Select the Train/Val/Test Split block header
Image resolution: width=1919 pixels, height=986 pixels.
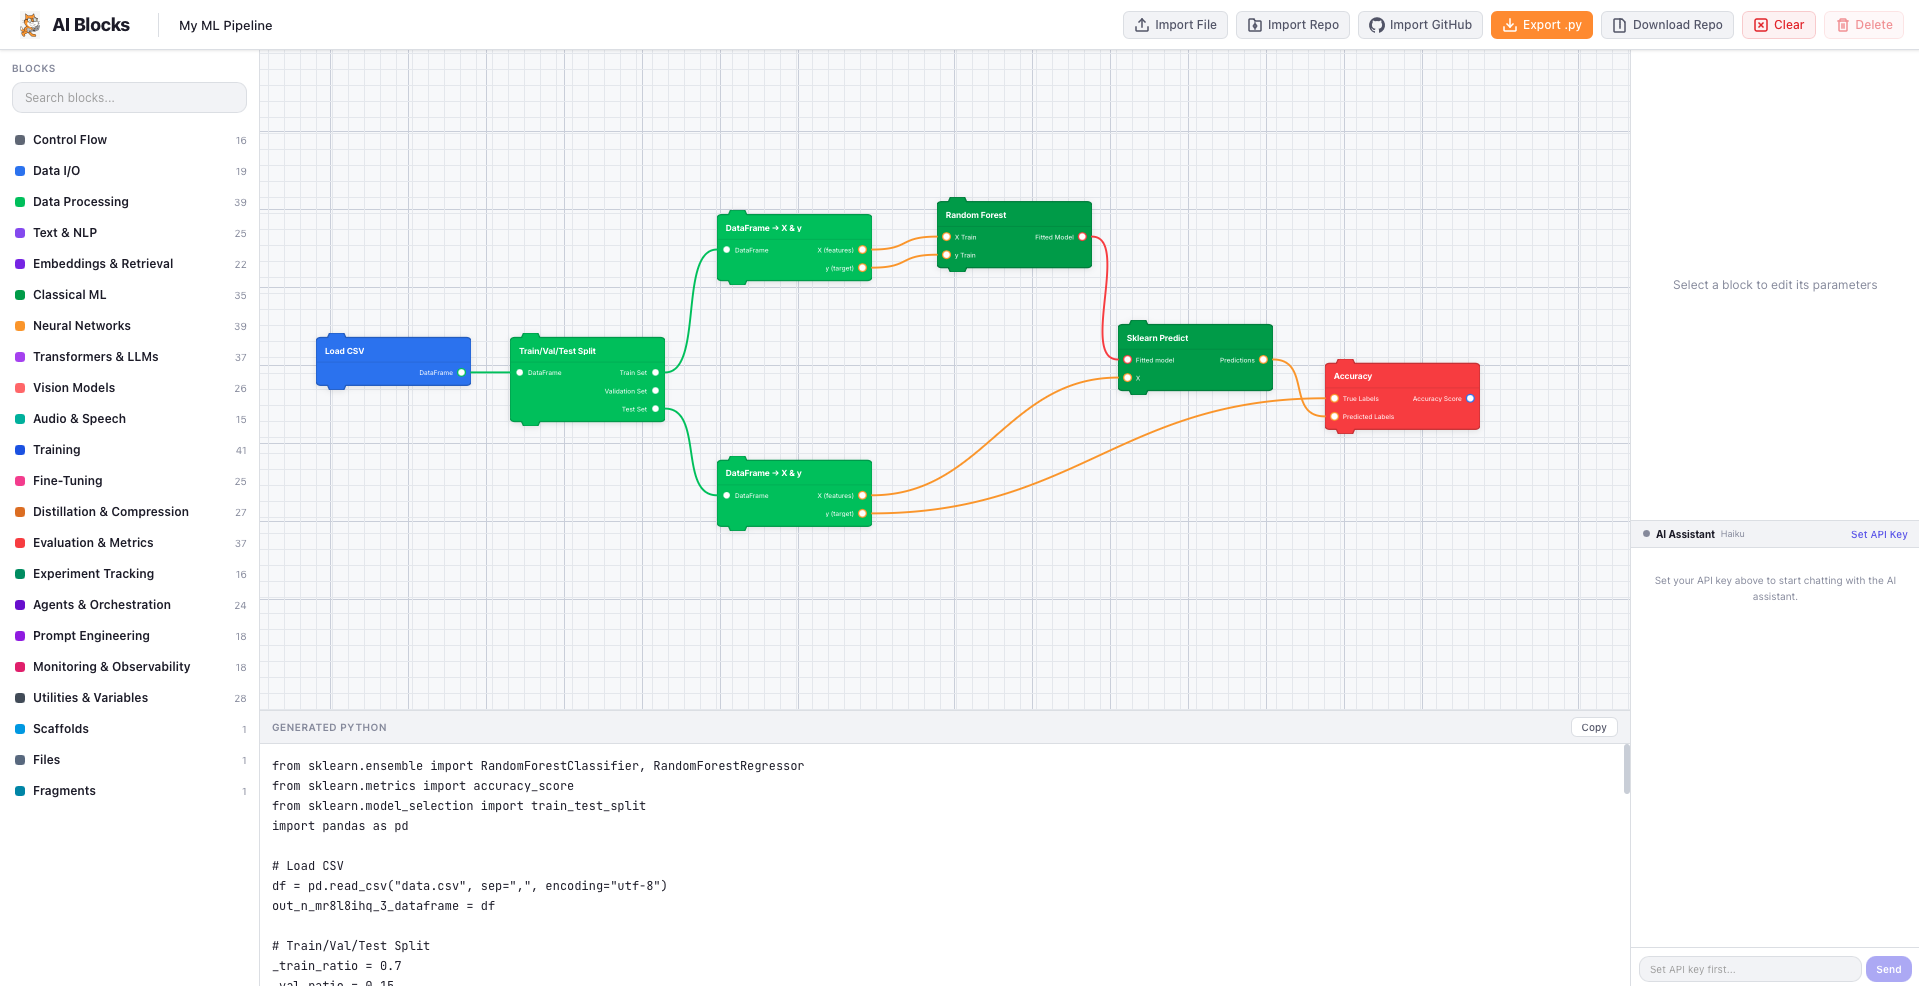(587, 351)
